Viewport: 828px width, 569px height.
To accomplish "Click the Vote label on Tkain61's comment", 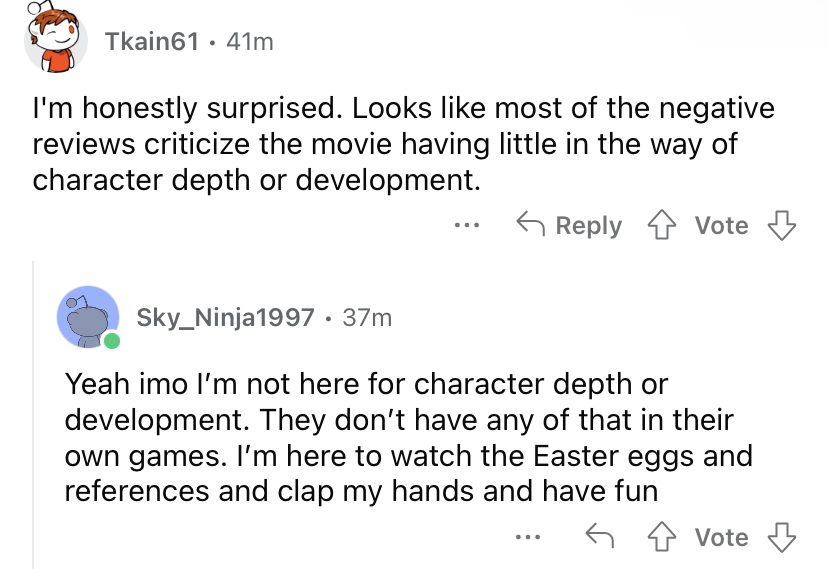I will (x=721, y=226).
